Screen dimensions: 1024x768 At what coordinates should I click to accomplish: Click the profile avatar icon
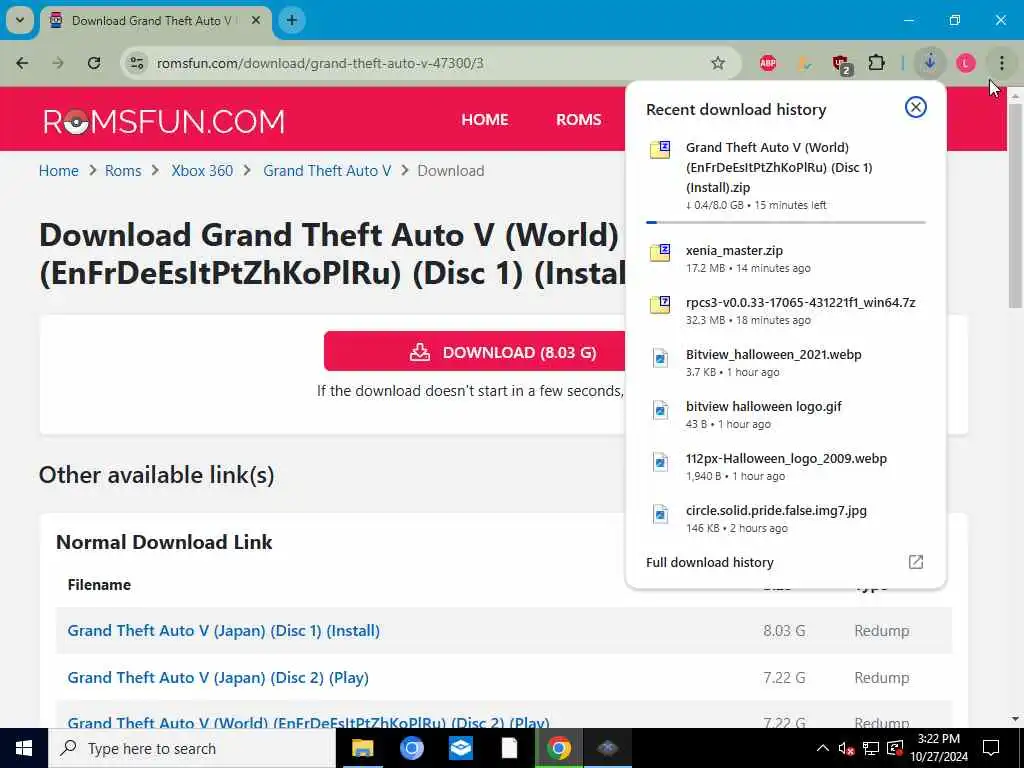966,63
